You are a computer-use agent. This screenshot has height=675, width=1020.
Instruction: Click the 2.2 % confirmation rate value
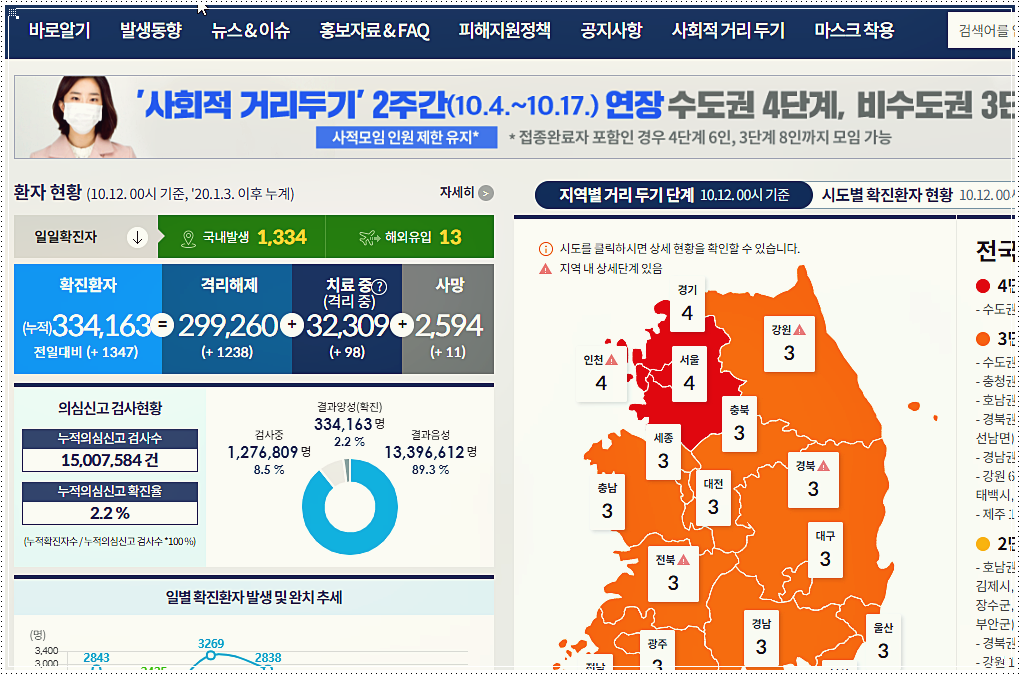click(x=110, y=513)
